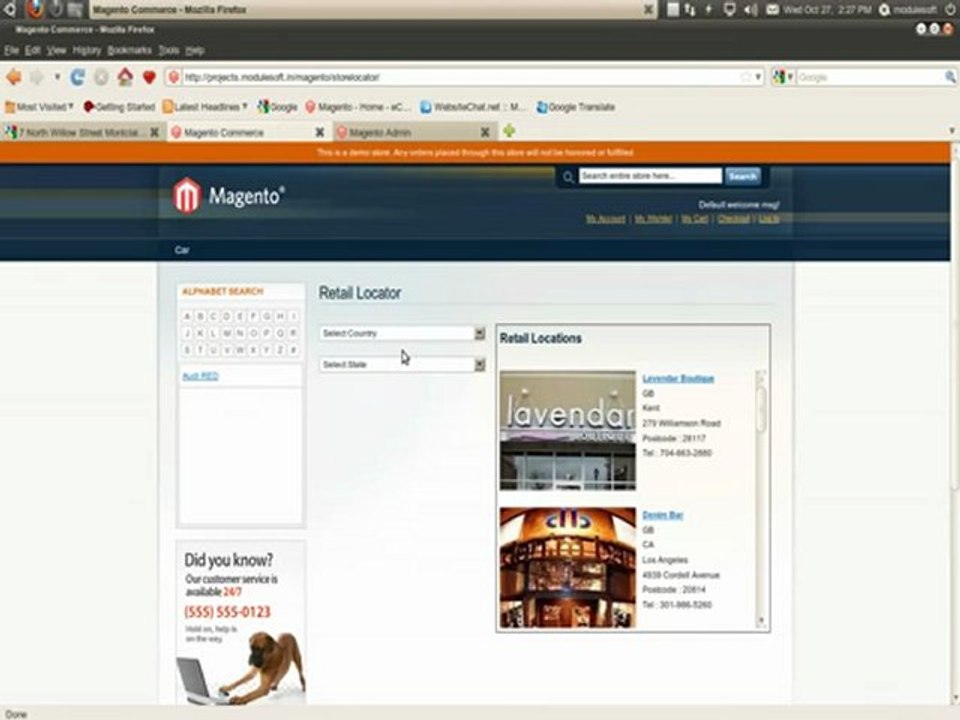Open the View menu
The image size is (960, 720).
tap(56, 51)
